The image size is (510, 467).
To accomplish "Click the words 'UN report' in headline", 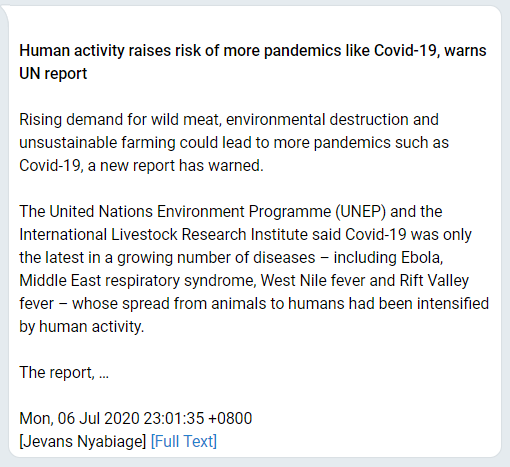I will tap(53, 74).
